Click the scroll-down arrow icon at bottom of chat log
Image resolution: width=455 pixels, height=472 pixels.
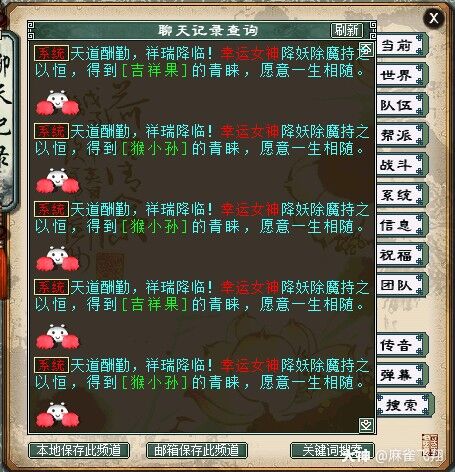point(366,425)
